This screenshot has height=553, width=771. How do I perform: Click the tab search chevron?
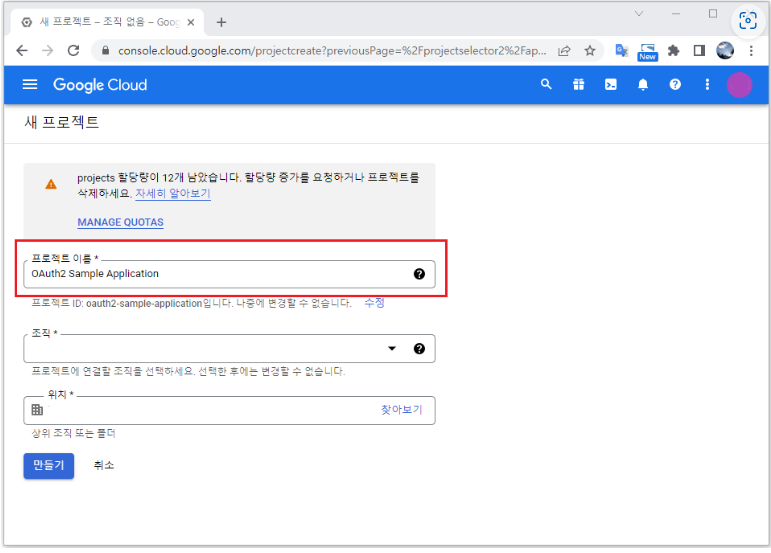pos(639,14)
